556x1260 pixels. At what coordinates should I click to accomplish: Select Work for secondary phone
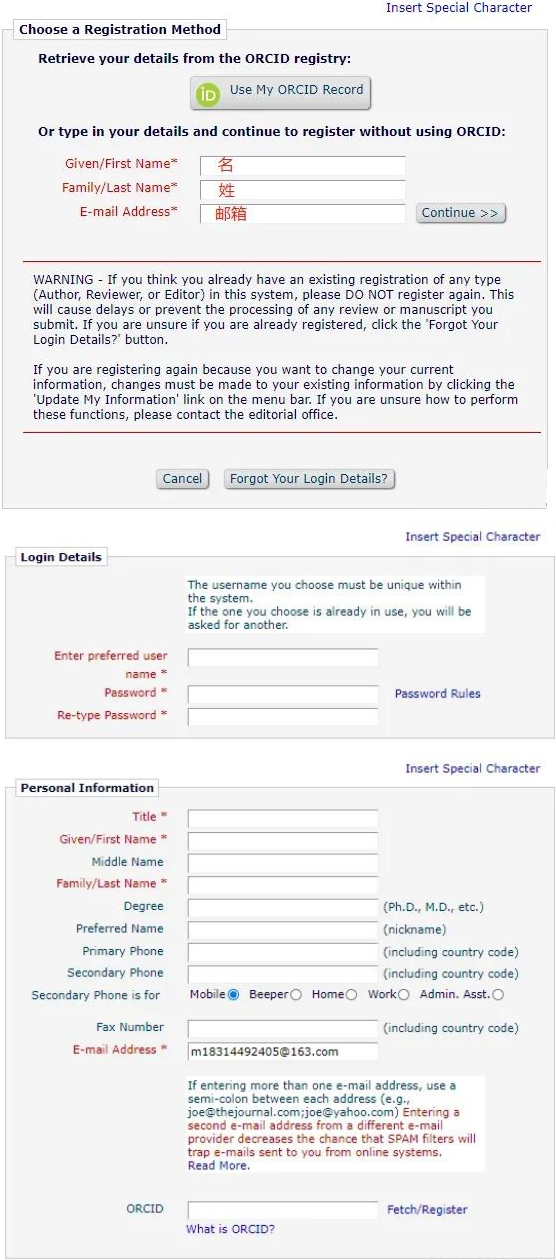(404, 995)
